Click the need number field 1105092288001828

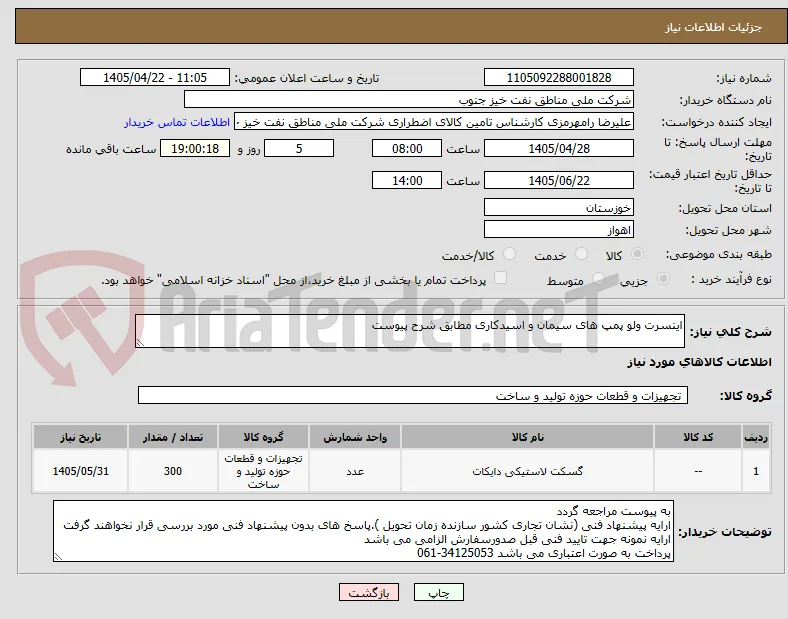point(559,77)
